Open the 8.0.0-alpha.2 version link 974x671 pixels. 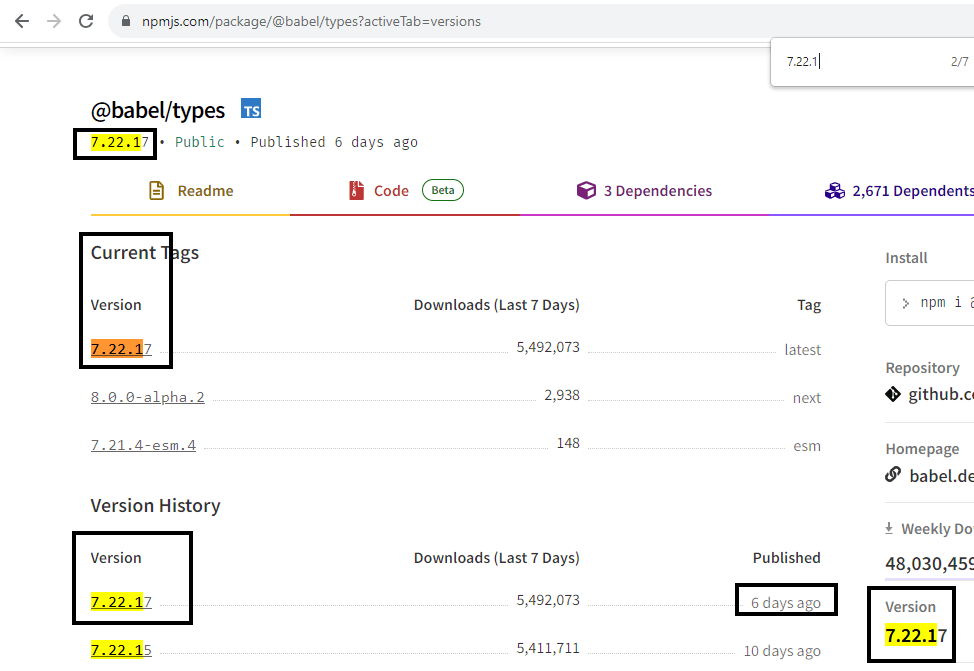(x=147, y=397)
